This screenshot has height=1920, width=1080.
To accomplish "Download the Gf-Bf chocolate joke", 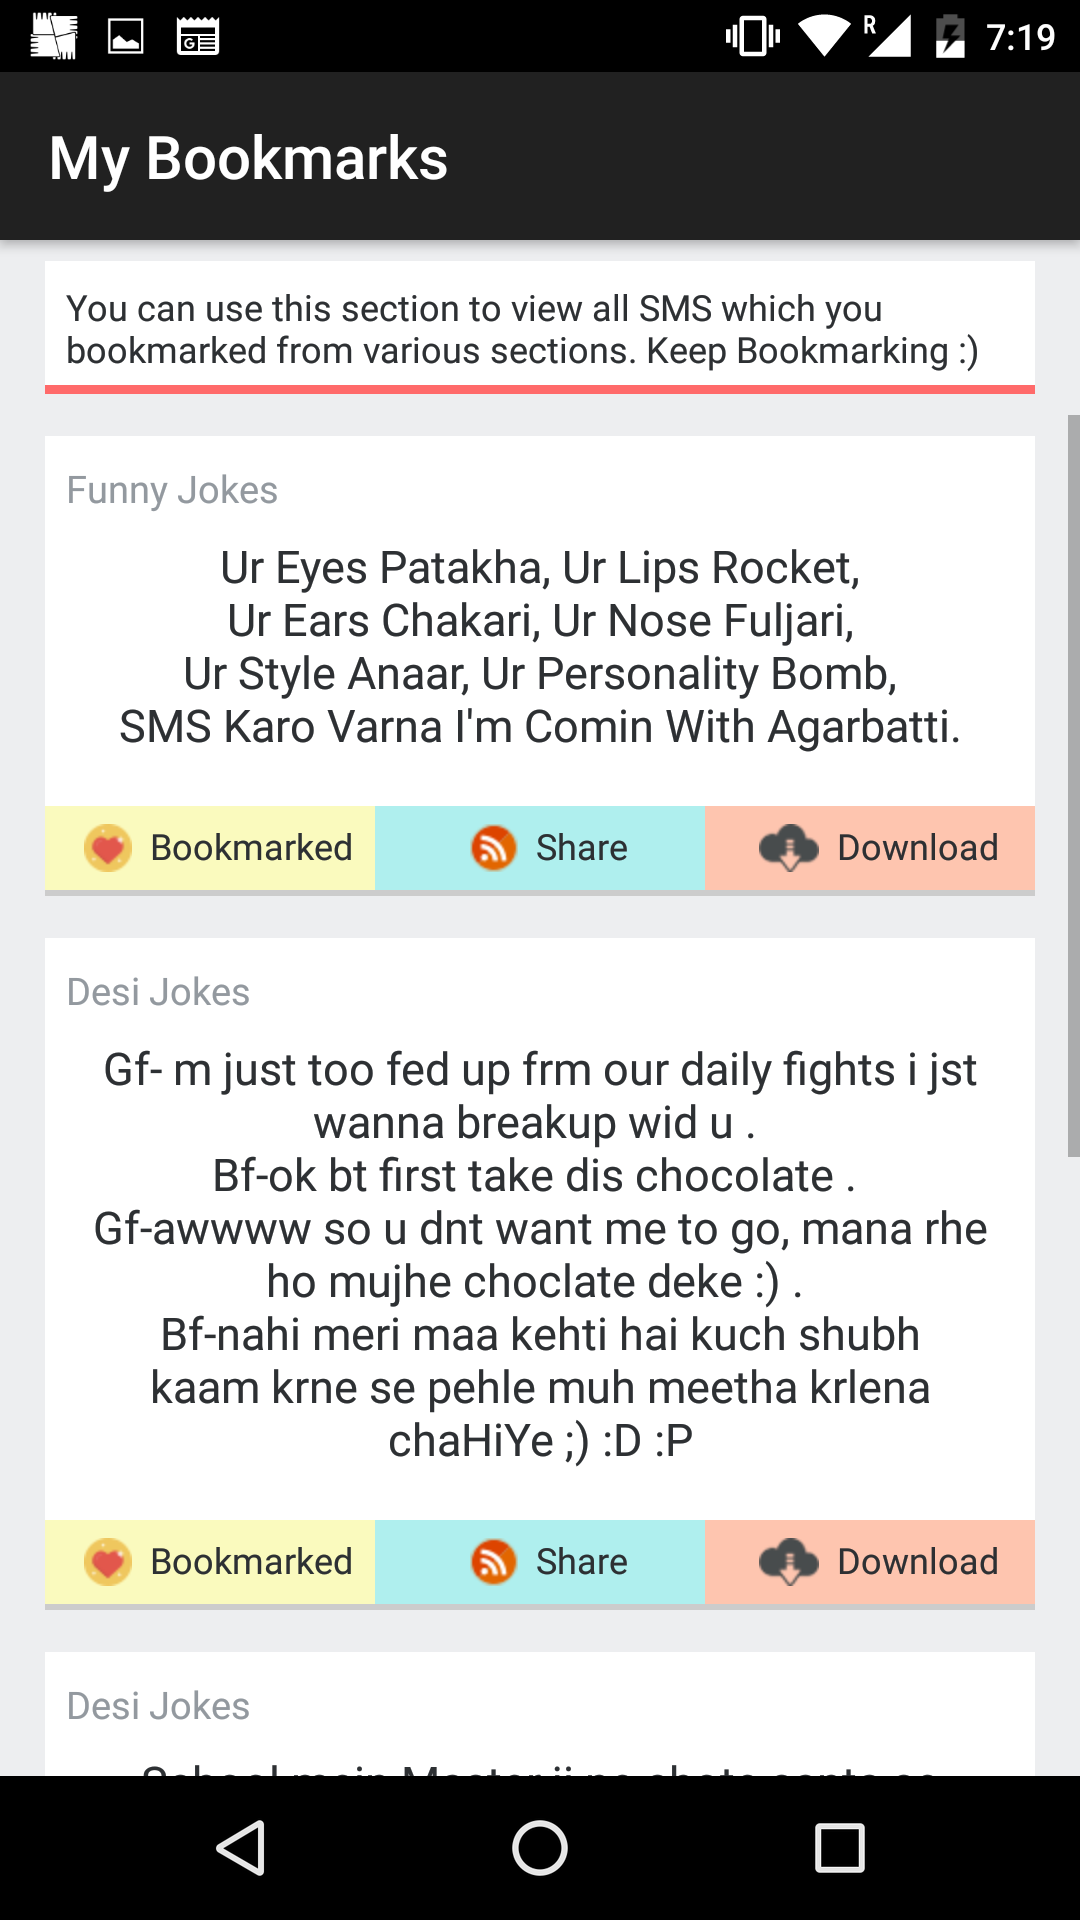I will tap(870, 1562).
